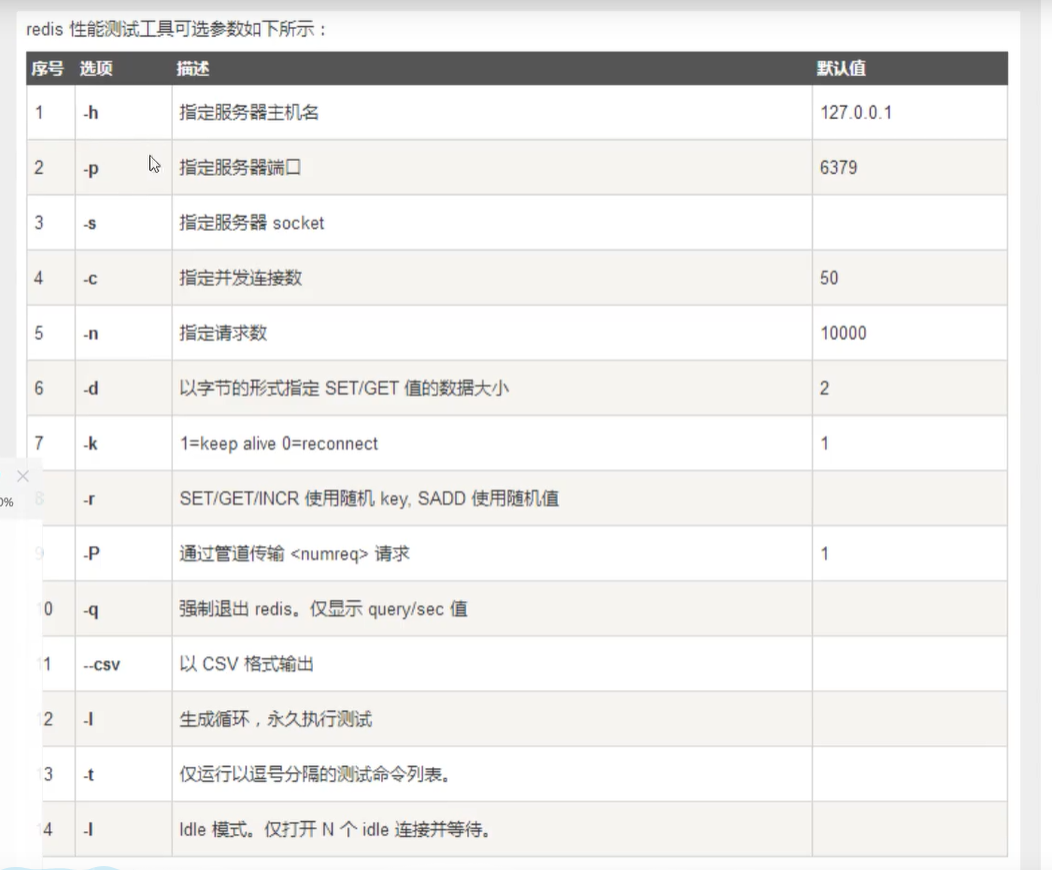
Task: Select row number 3 in 序号 column
Action: (39, 223)
